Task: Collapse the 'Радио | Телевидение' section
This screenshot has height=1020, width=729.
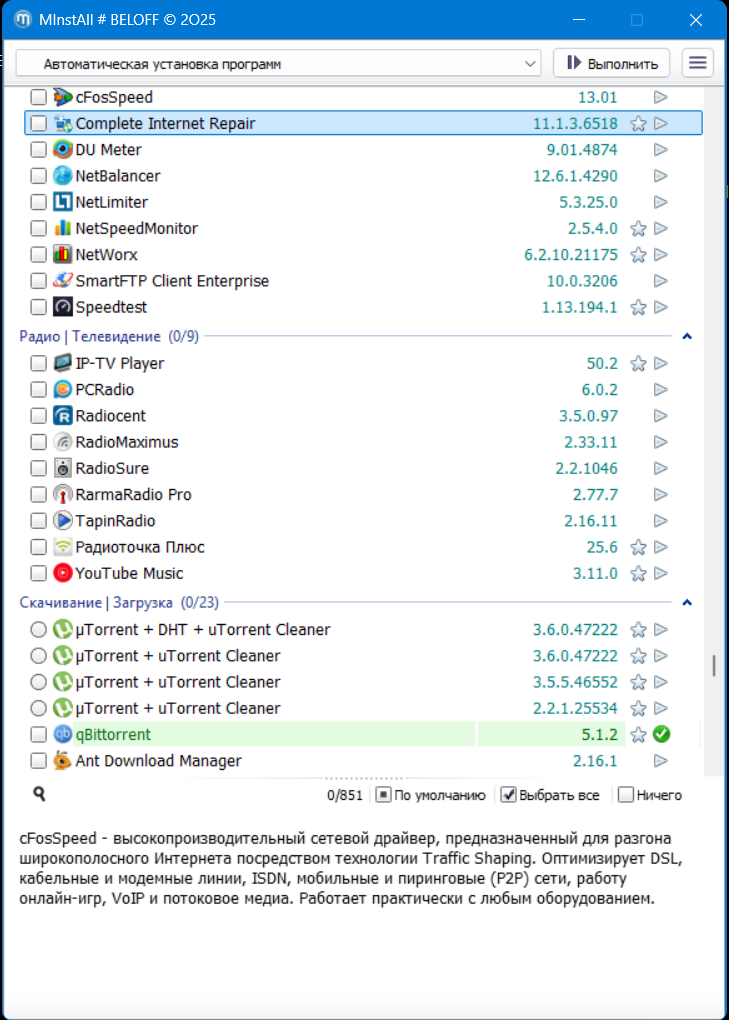Action: [x=687, y=337]
